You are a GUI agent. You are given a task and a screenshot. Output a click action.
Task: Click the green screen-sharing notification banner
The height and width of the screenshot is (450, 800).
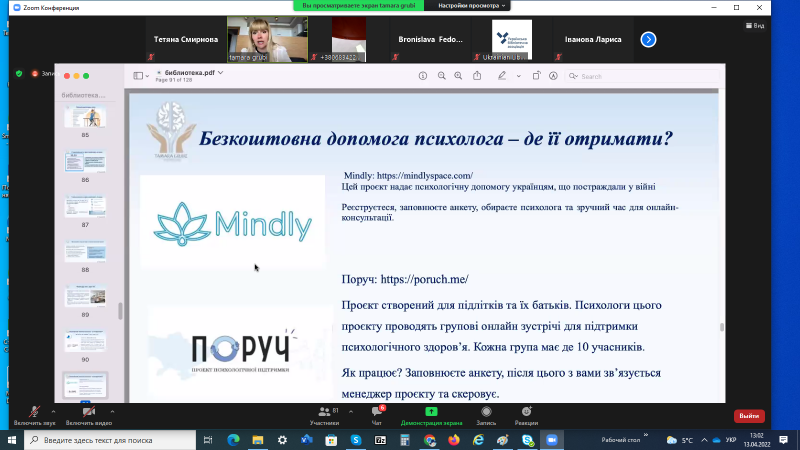(x=359, y=6)
